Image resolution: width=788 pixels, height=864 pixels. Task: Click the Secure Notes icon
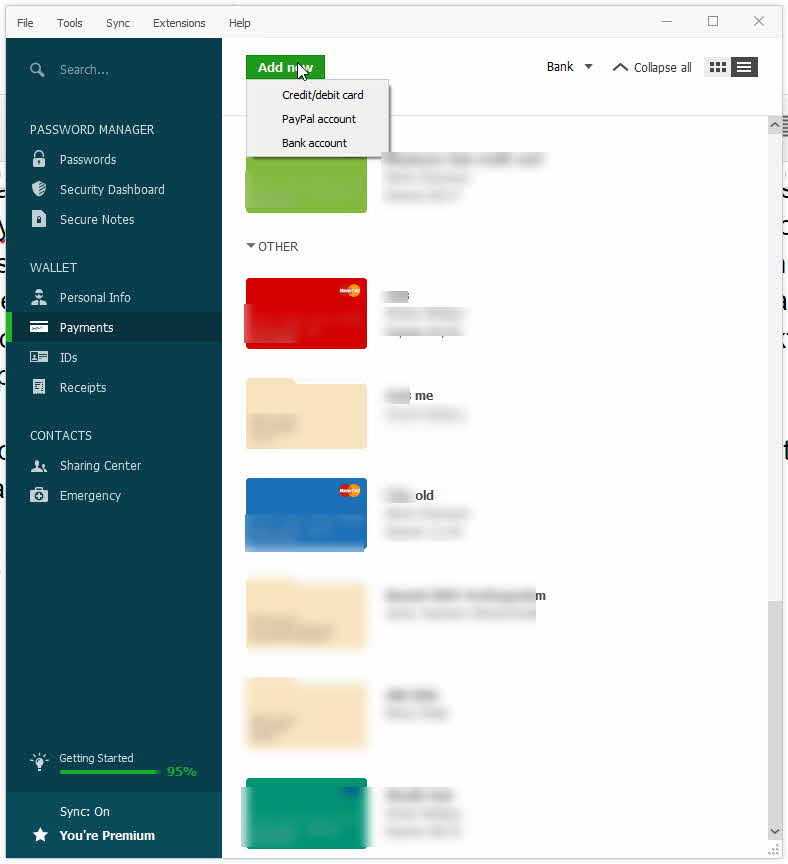(x=39, y=219)
